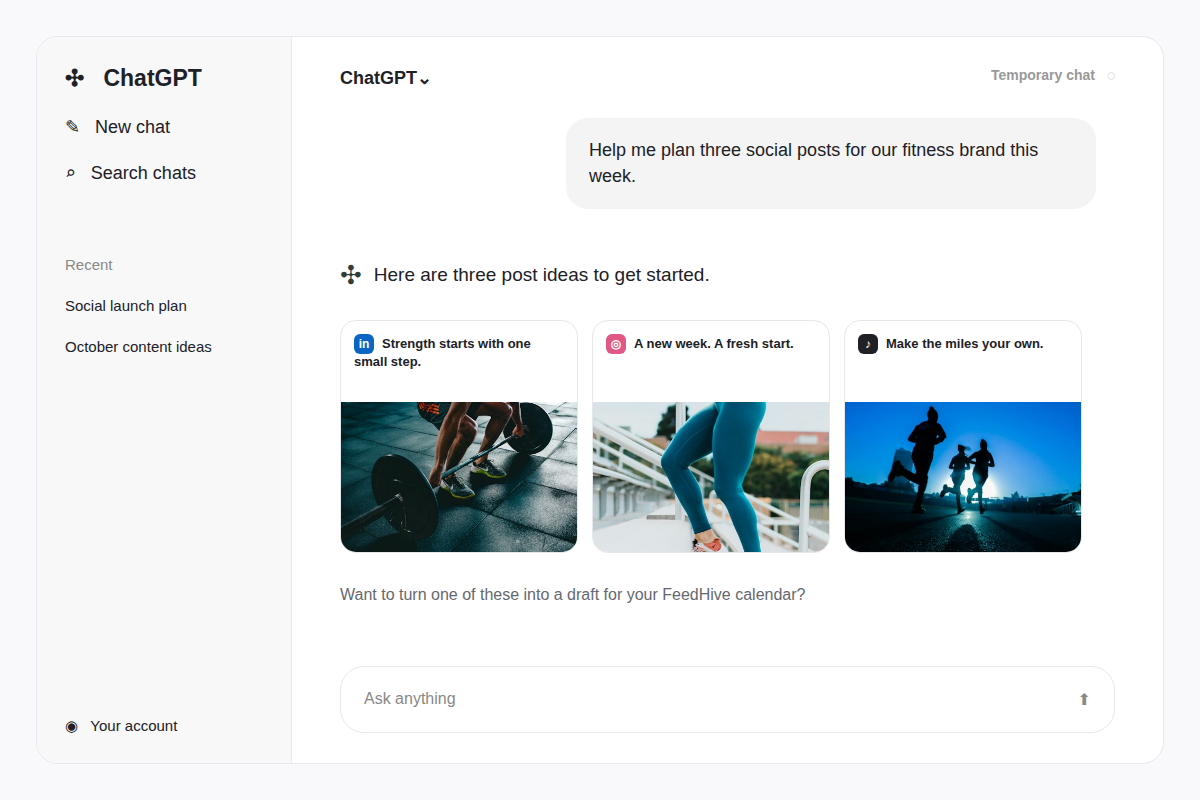This screenshot has height=800, width=1200.
Task: Select 'A new week. A fresh start.' caption
Action: [x=714, y=344]
